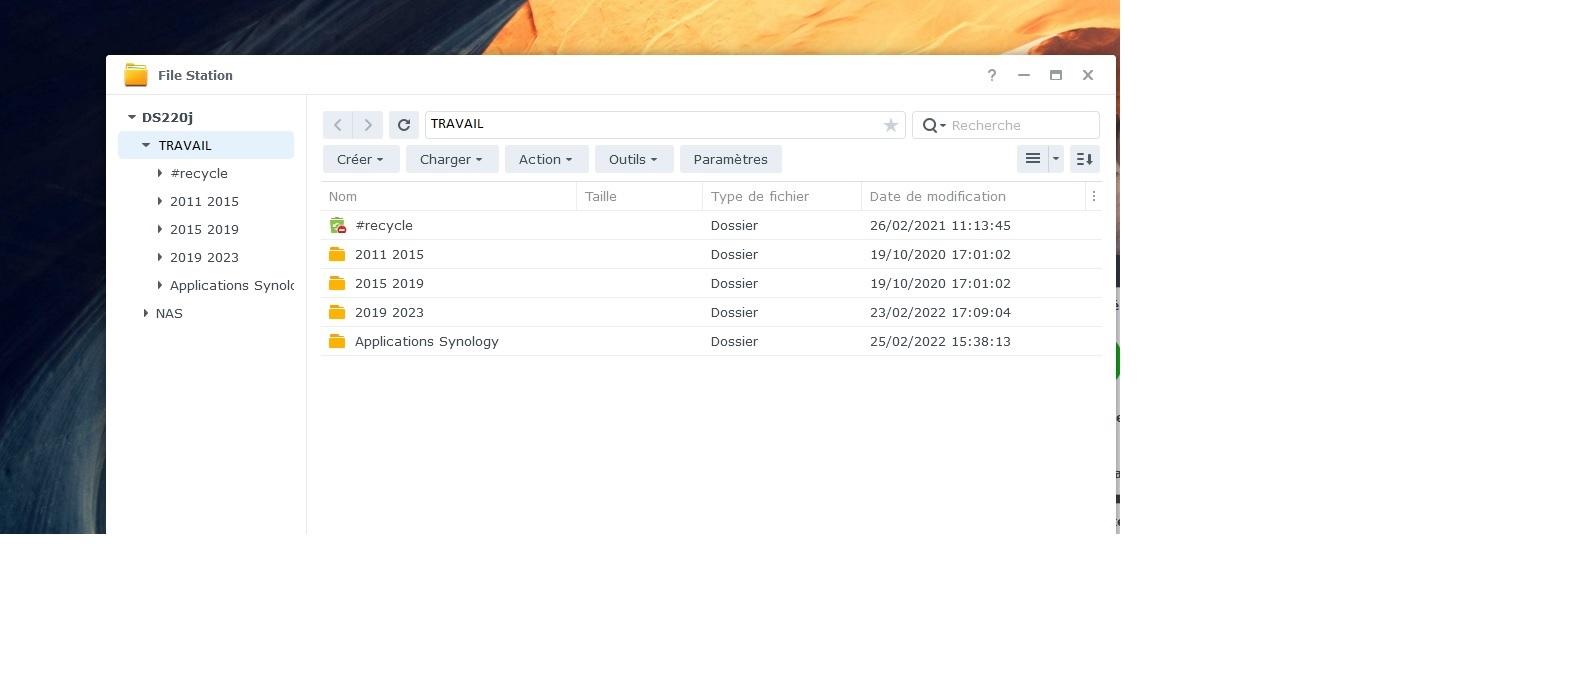1594x697 pixels.
Task: Open the Action menu
Action: pyautogui.click(x=545, y=159)
